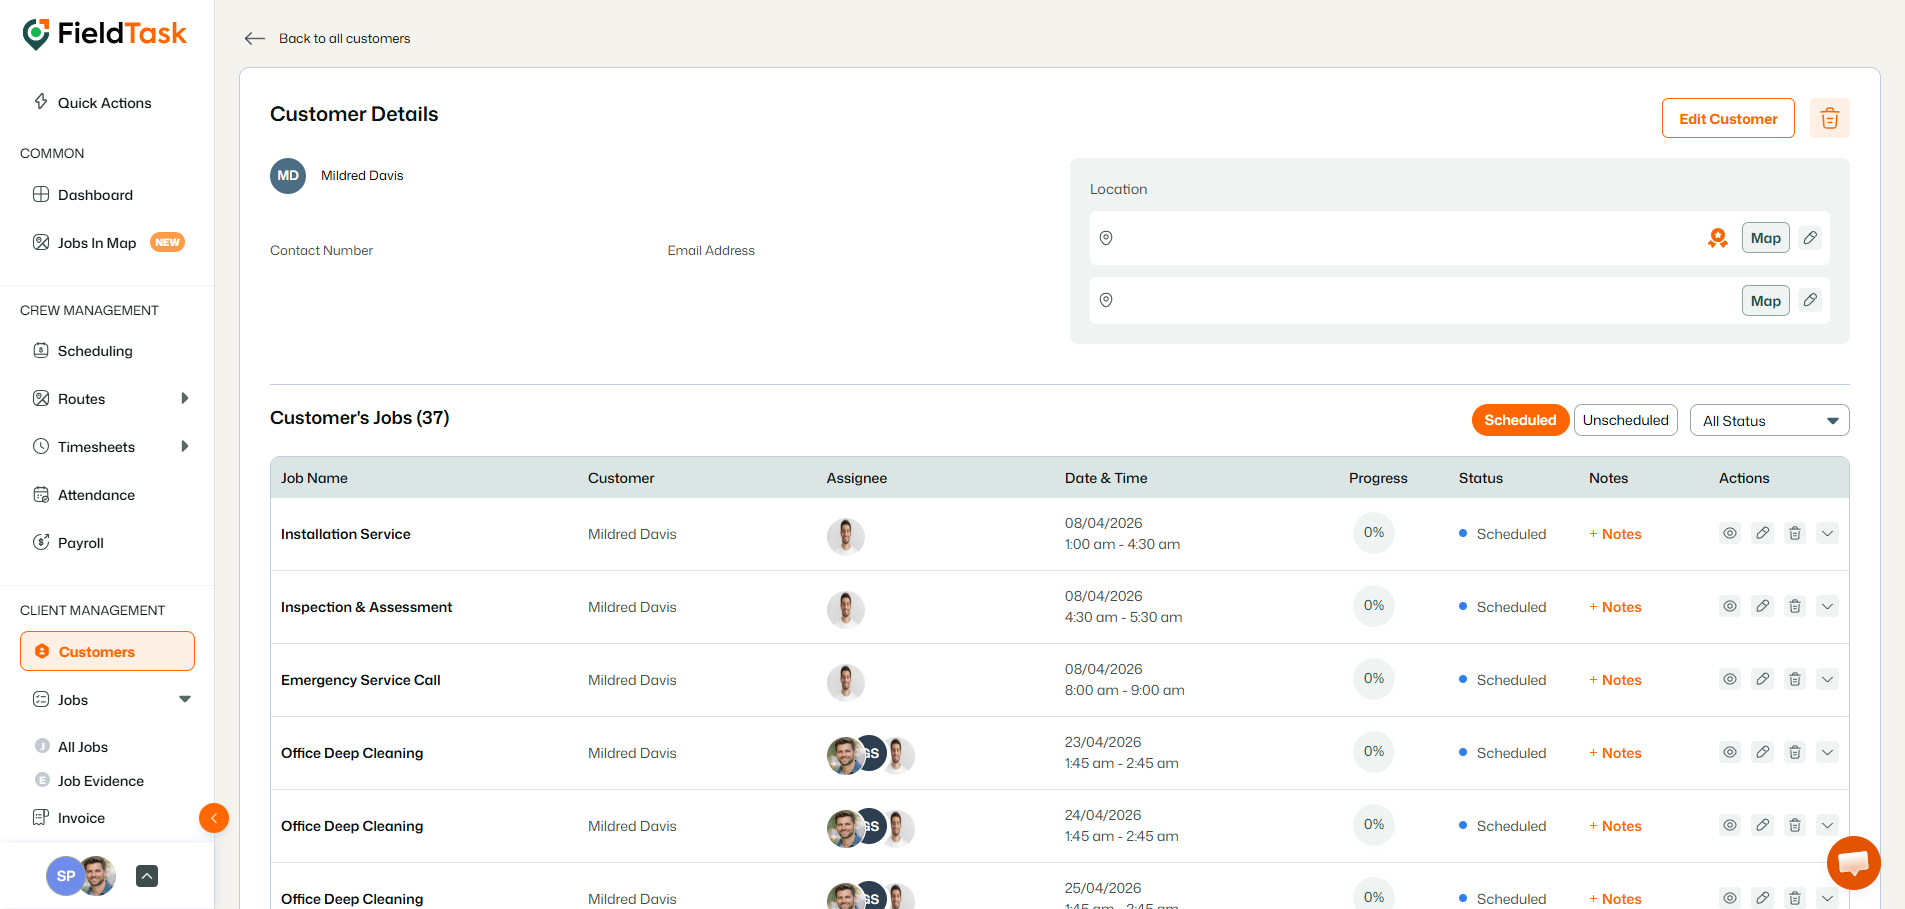The image size is (1905, 909).
Task: Click the orange primary location badge icon
Action: click(x=1718, y=238)
